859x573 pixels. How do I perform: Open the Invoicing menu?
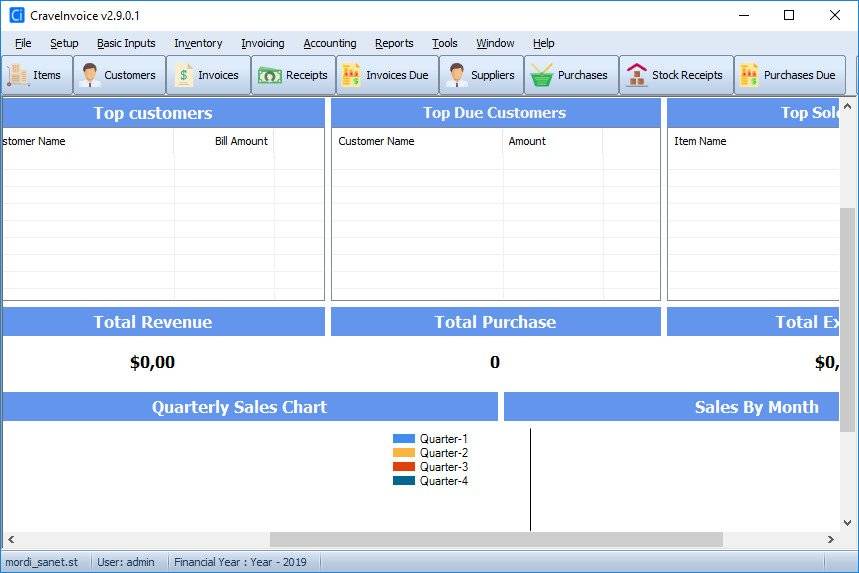(263, 43)
